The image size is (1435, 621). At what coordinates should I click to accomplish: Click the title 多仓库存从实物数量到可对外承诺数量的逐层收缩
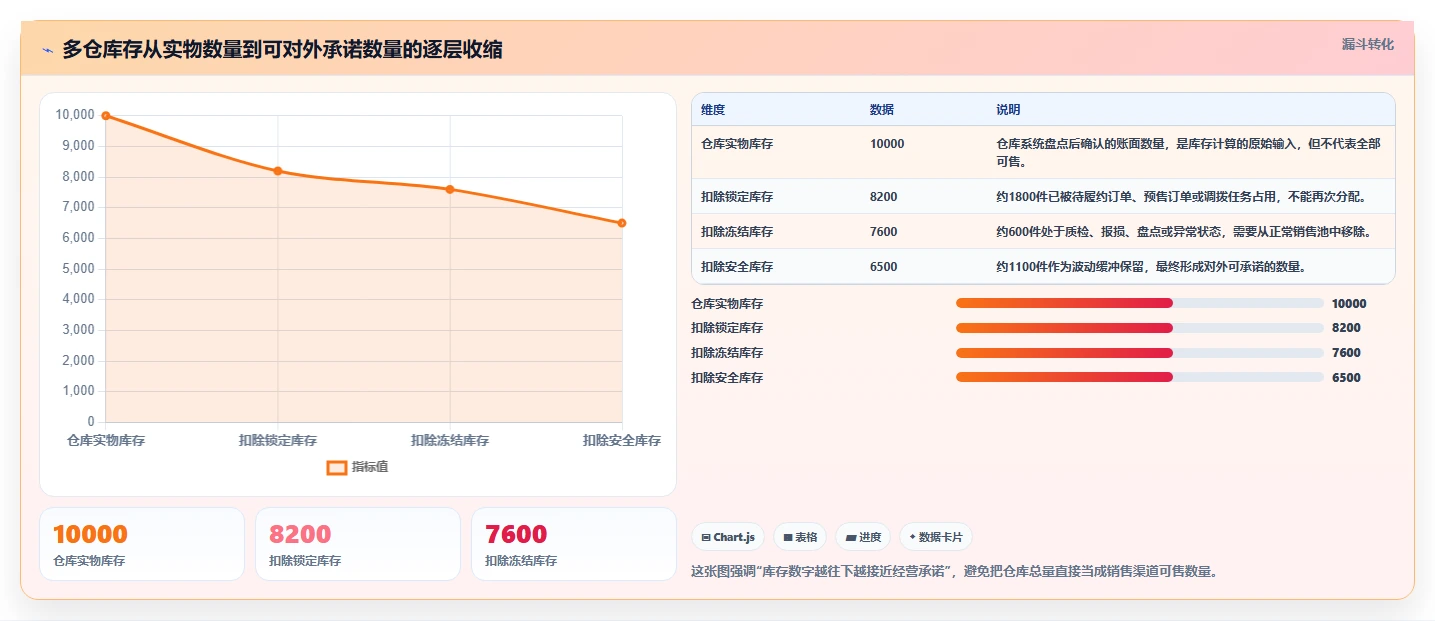(283, 50)
